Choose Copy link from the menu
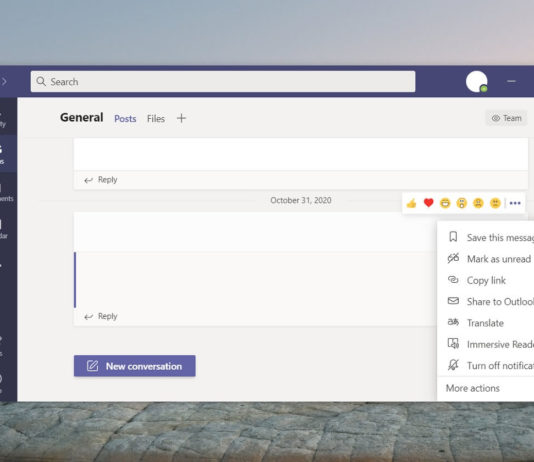Screen dimensions: 534x462 486,280
